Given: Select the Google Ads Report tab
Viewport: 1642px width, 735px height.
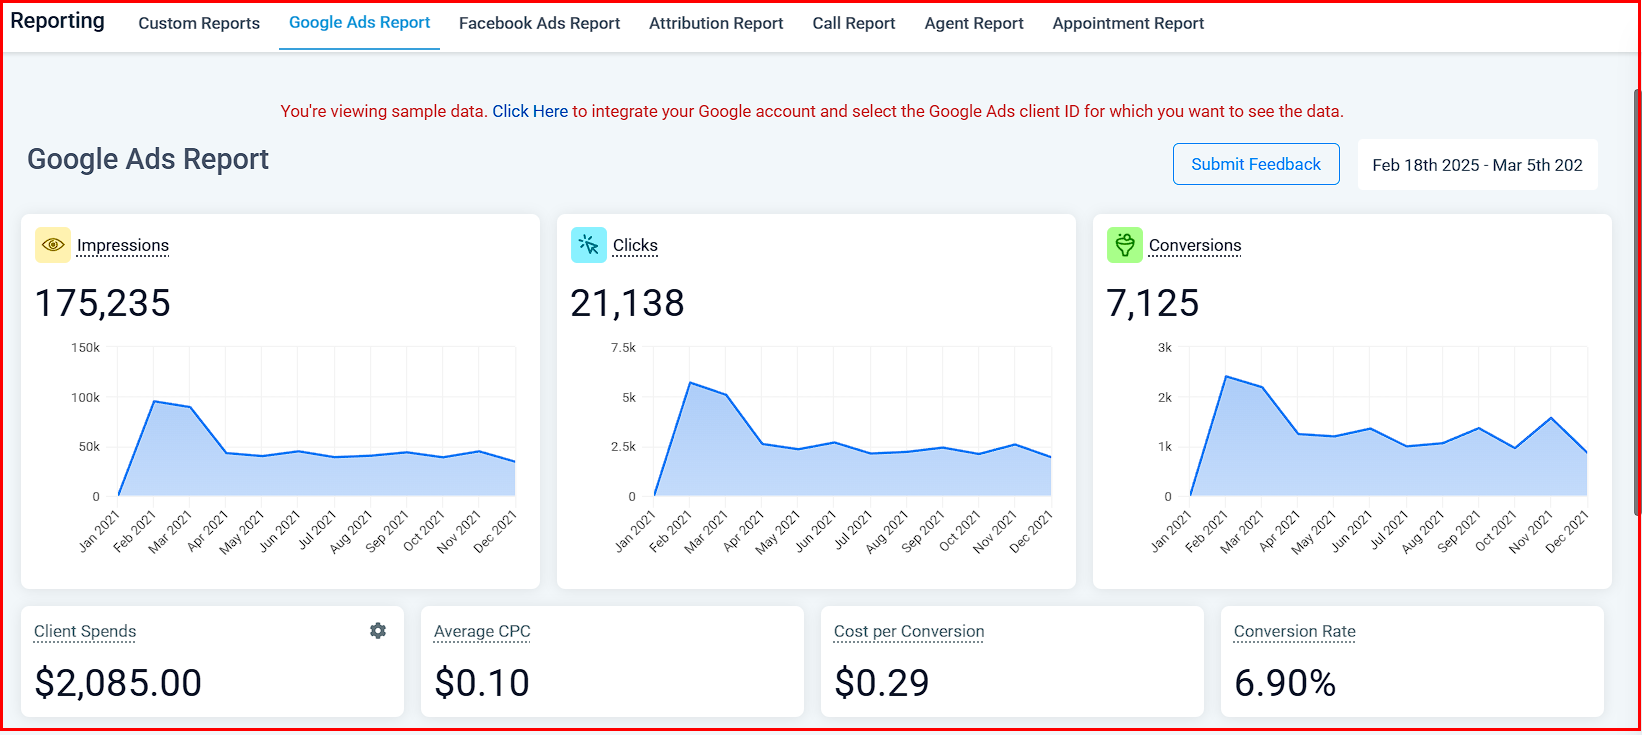Looking at the screenshot, I should coord(359,23).
